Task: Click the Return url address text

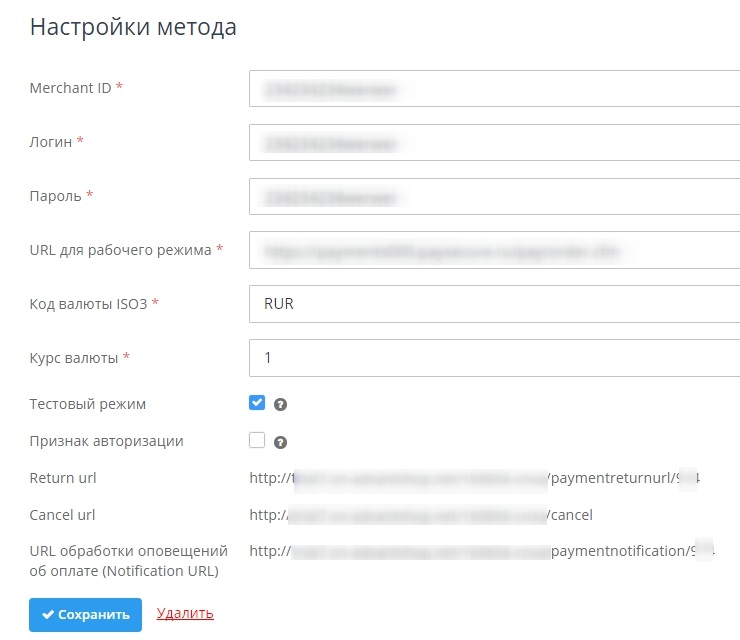Action: [x=480, y=478]
